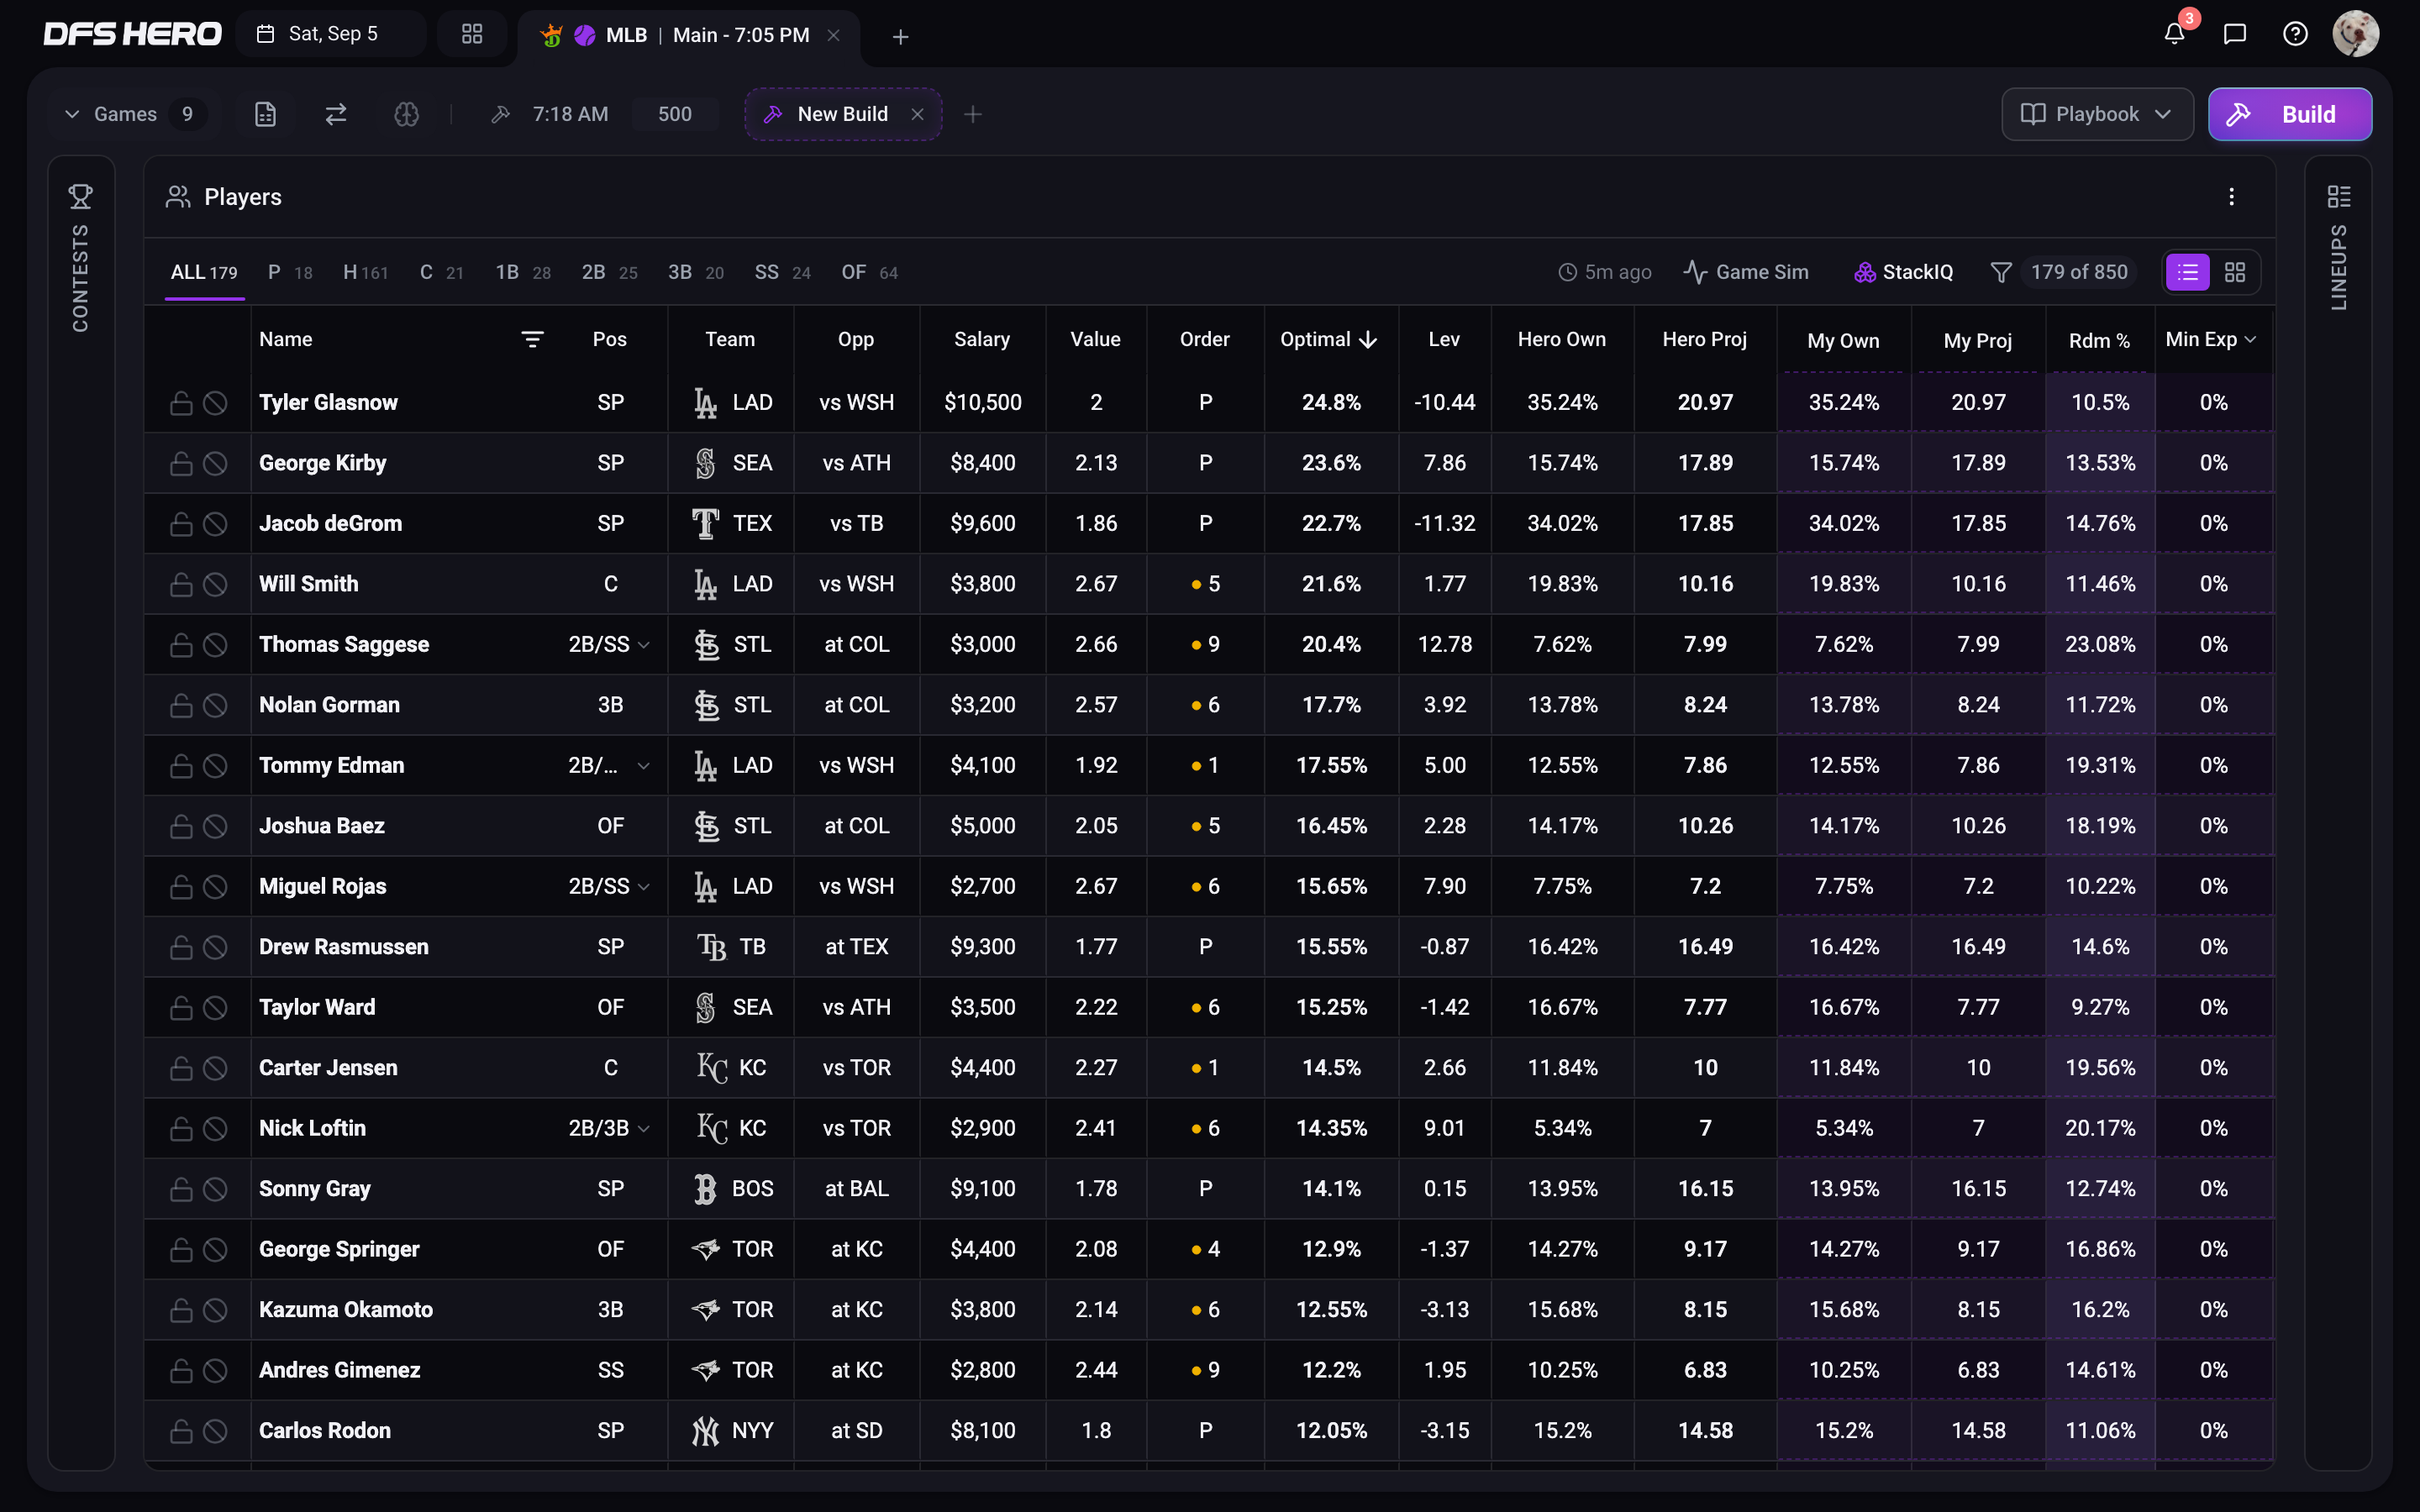Sort by Hero Proj column header

[1704, 340]
